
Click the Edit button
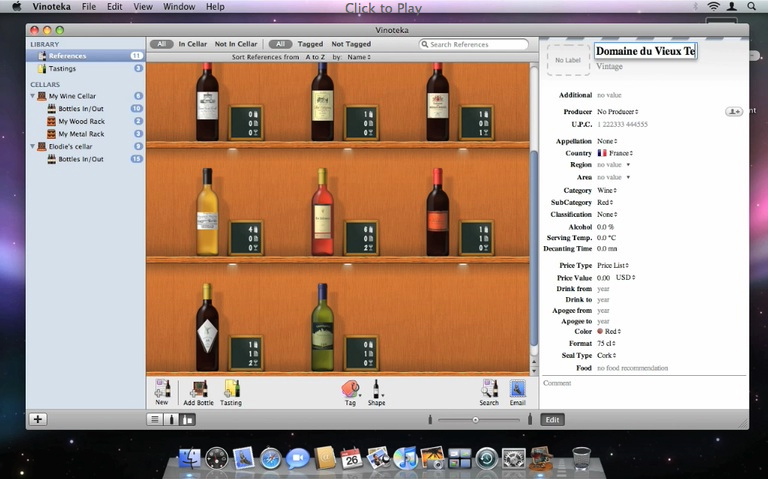552,420
